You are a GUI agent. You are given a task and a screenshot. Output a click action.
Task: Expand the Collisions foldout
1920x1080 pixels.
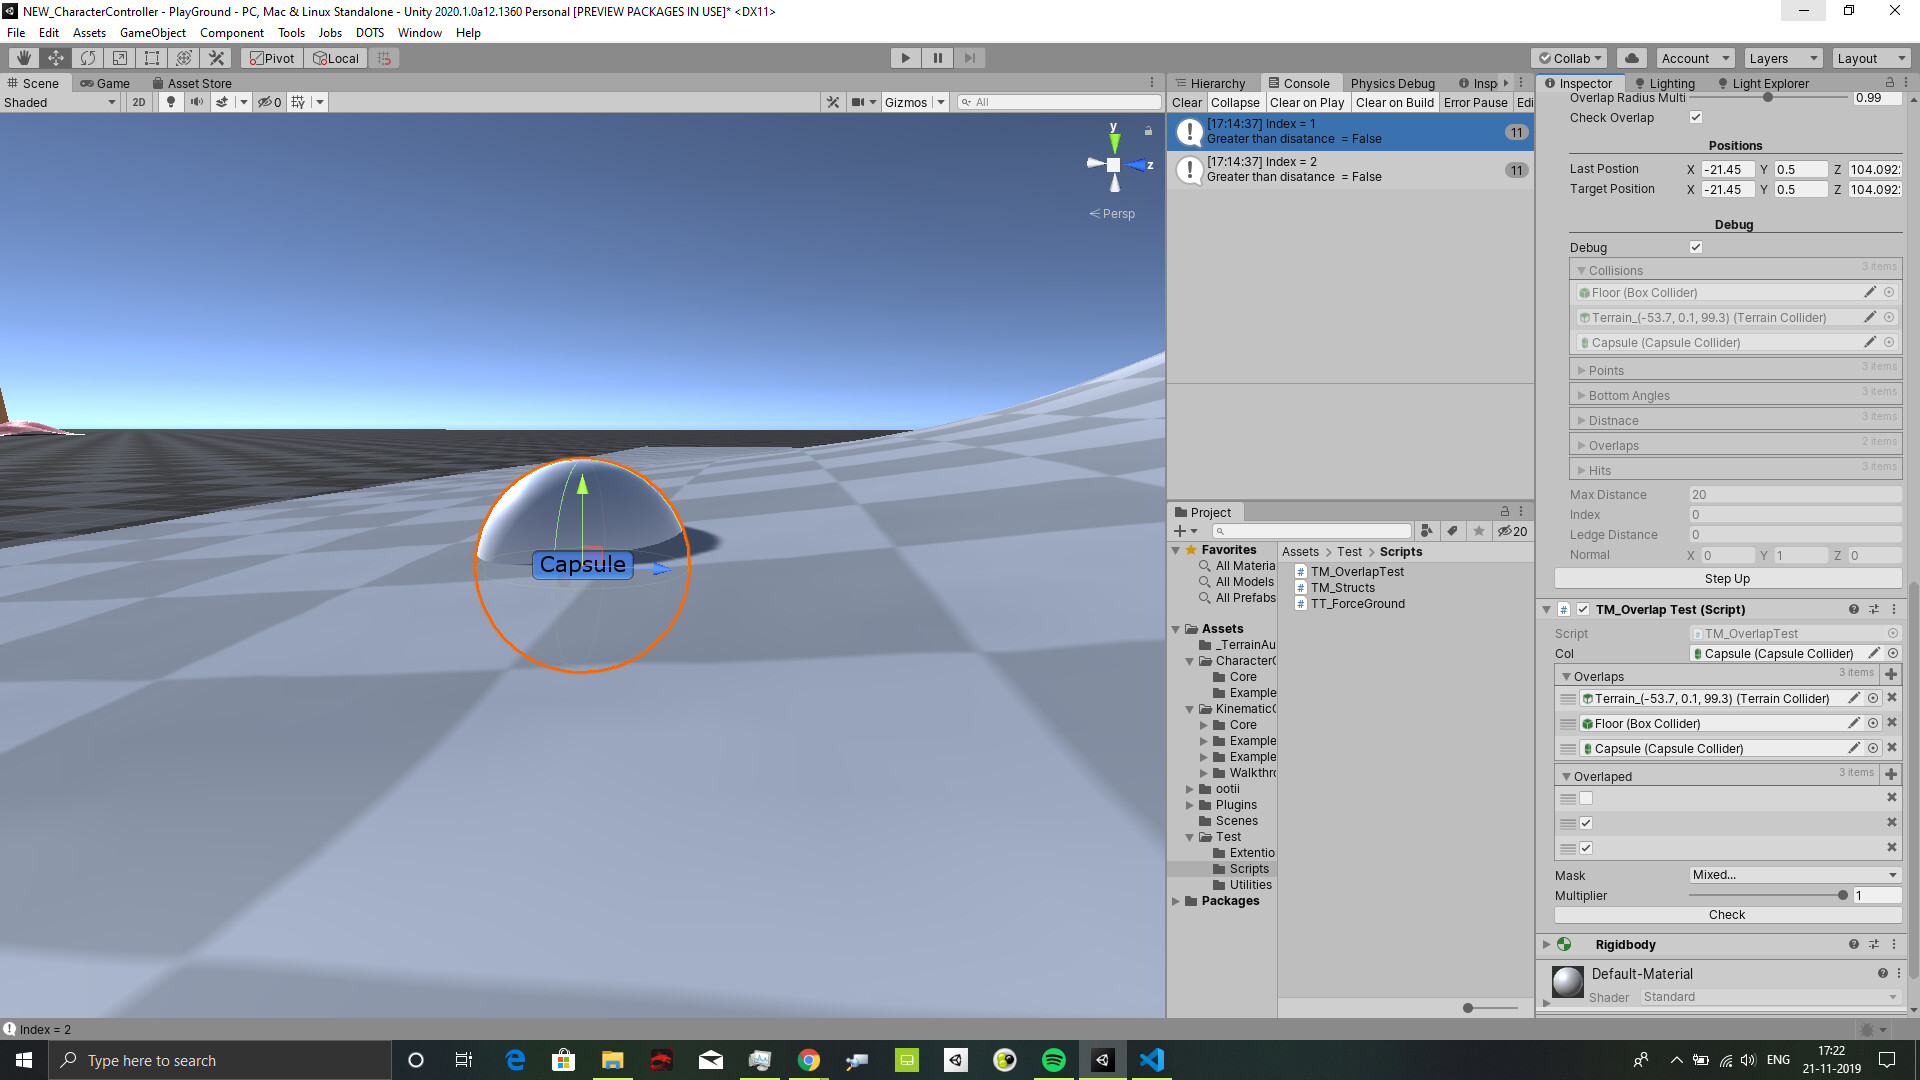click(1582, 270)
